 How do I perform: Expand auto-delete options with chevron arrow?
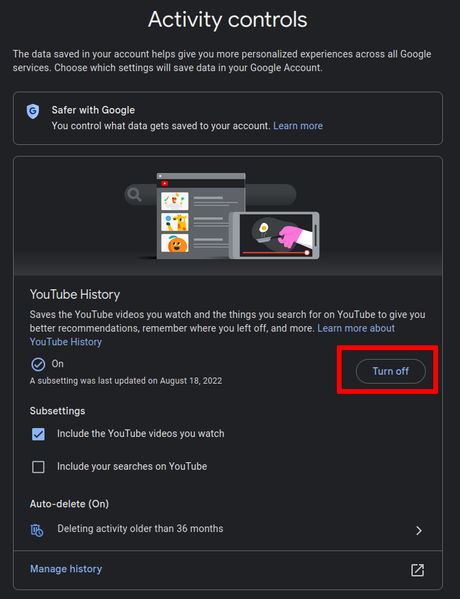click(x=419, y=530)
